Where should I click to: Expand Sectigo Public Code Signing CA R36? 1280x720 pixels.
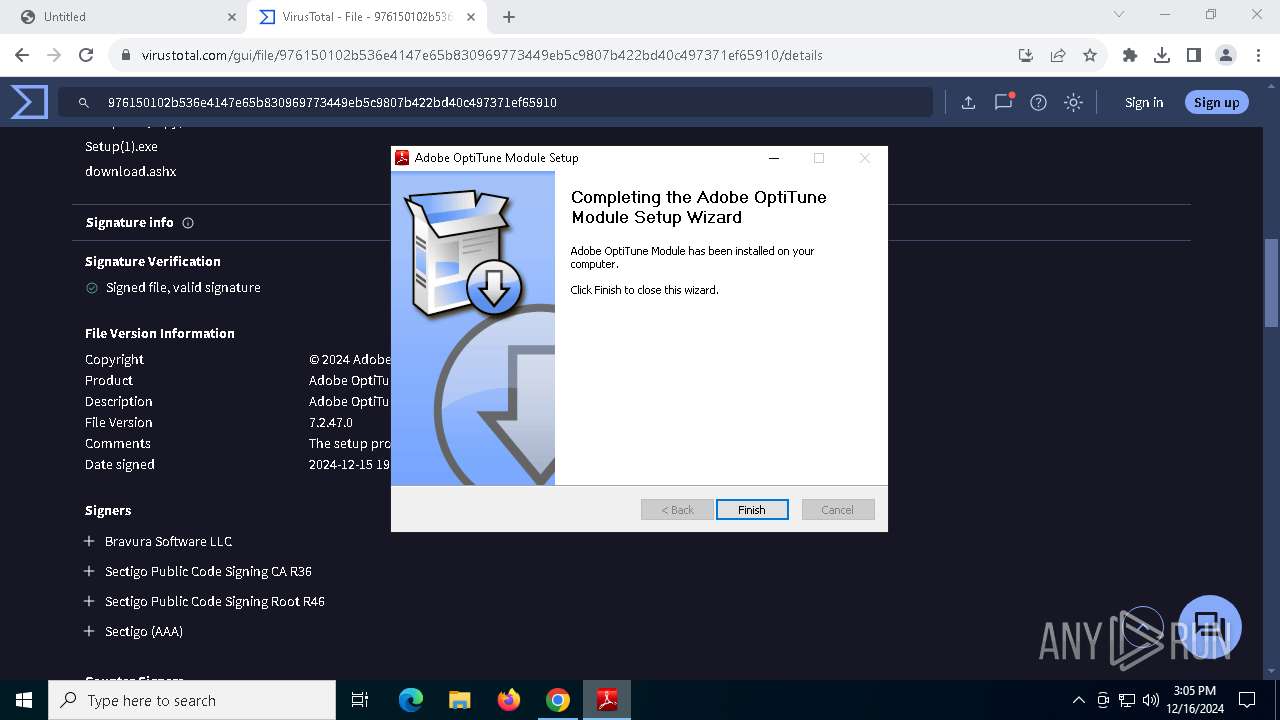(x=90, y=571)
